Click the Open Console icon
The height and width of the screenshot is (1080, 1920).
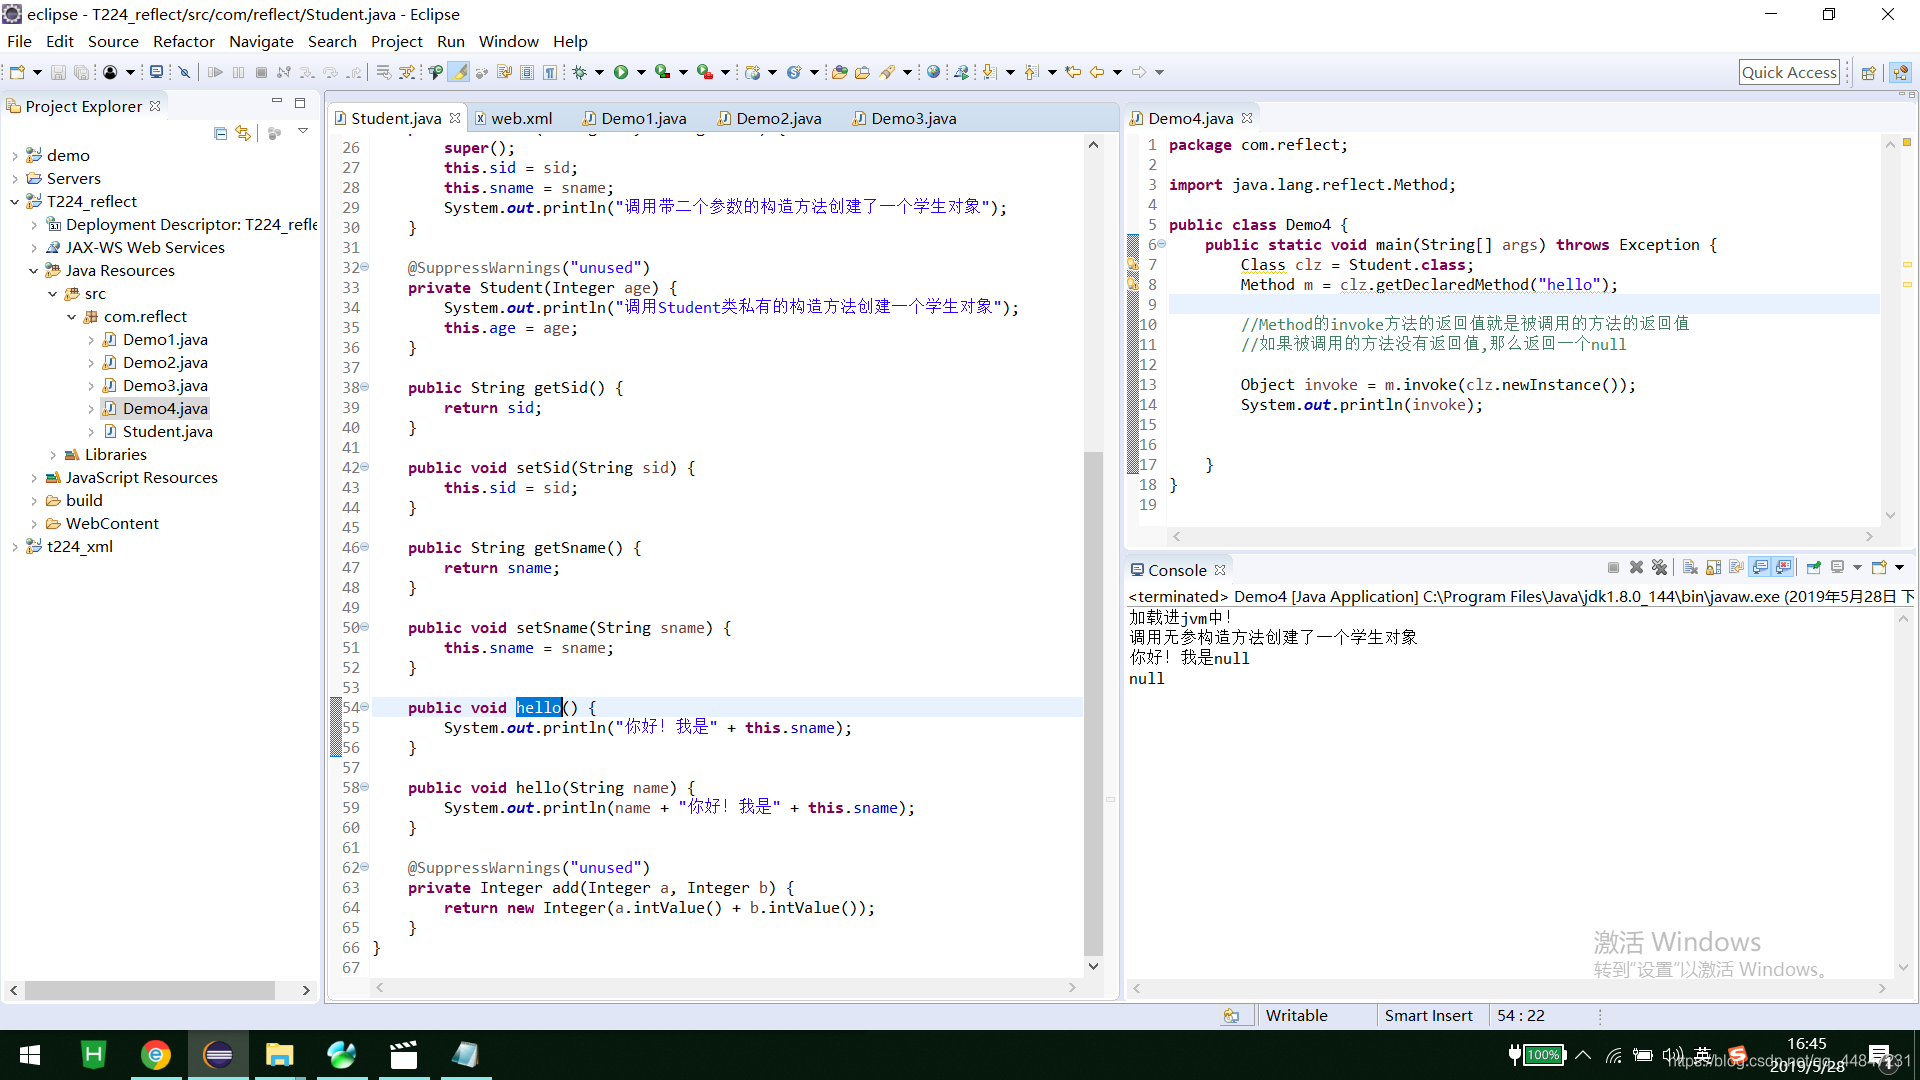pos(1880,568)
